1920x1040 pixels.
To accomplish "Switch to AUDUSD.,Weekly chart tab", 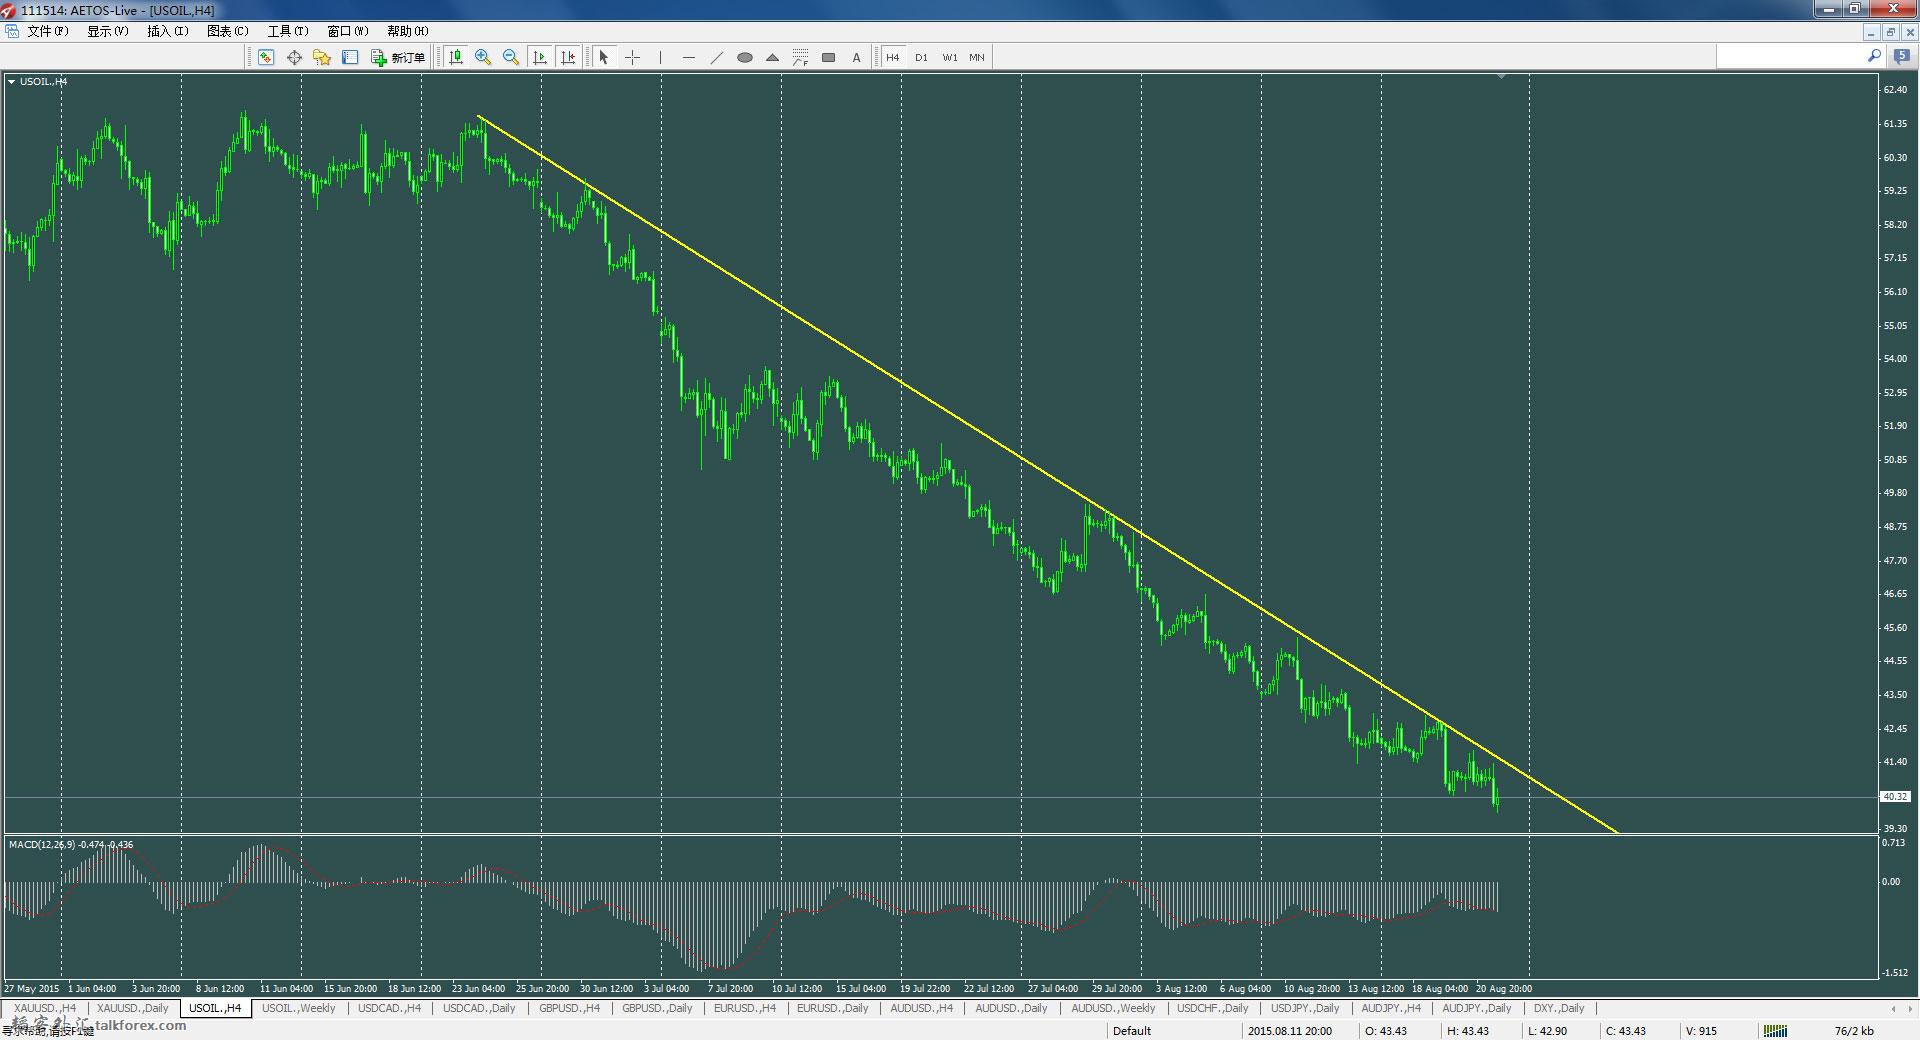I will [x=1113, y=1008].
